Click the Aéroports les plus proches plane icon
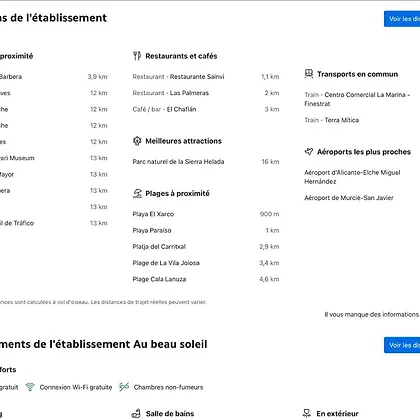 click(309, 152)
